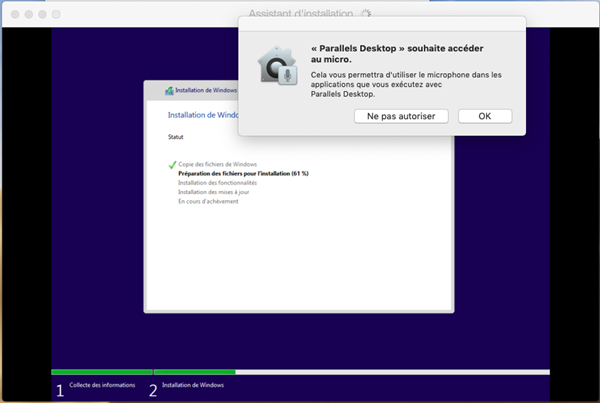Image resolution: width=600 pixels, height=403 pixels.
Task: Click Ne pas autoriser button
Action: coord(401,116)
